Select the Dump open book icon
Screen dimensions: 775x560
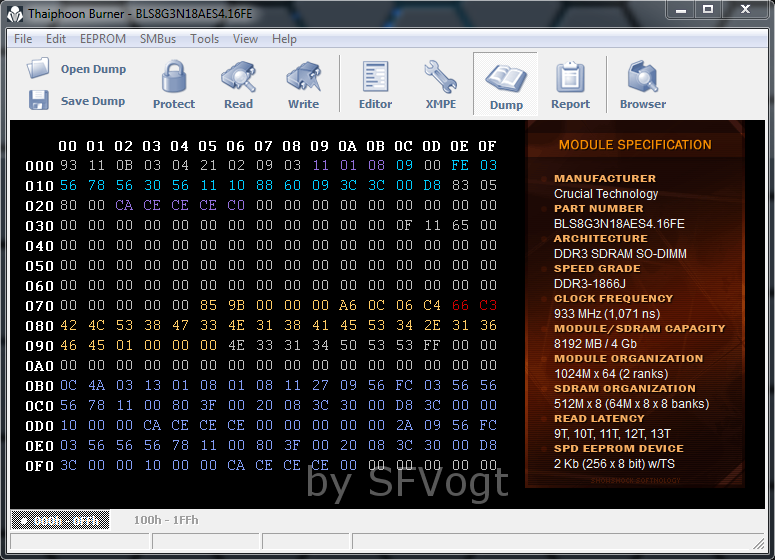coord(506,78)
